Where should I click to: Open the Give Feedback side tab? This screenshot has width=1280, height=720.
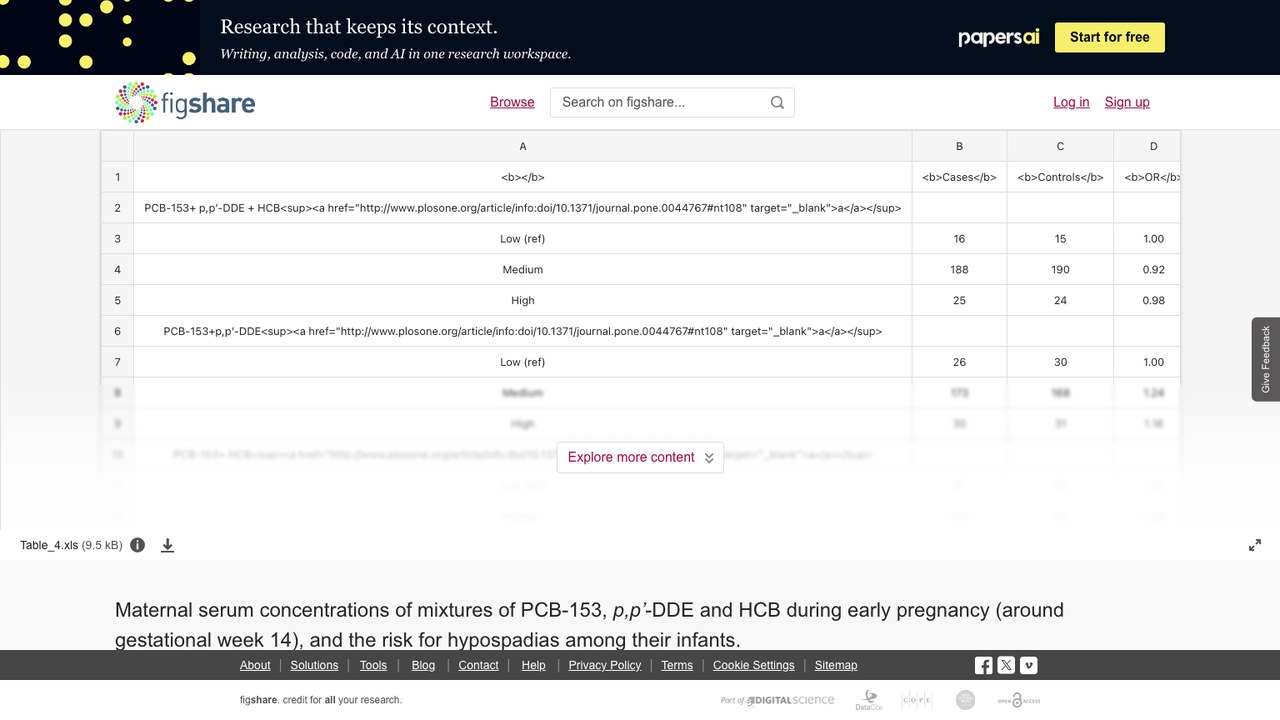[x=1266, y=359]
